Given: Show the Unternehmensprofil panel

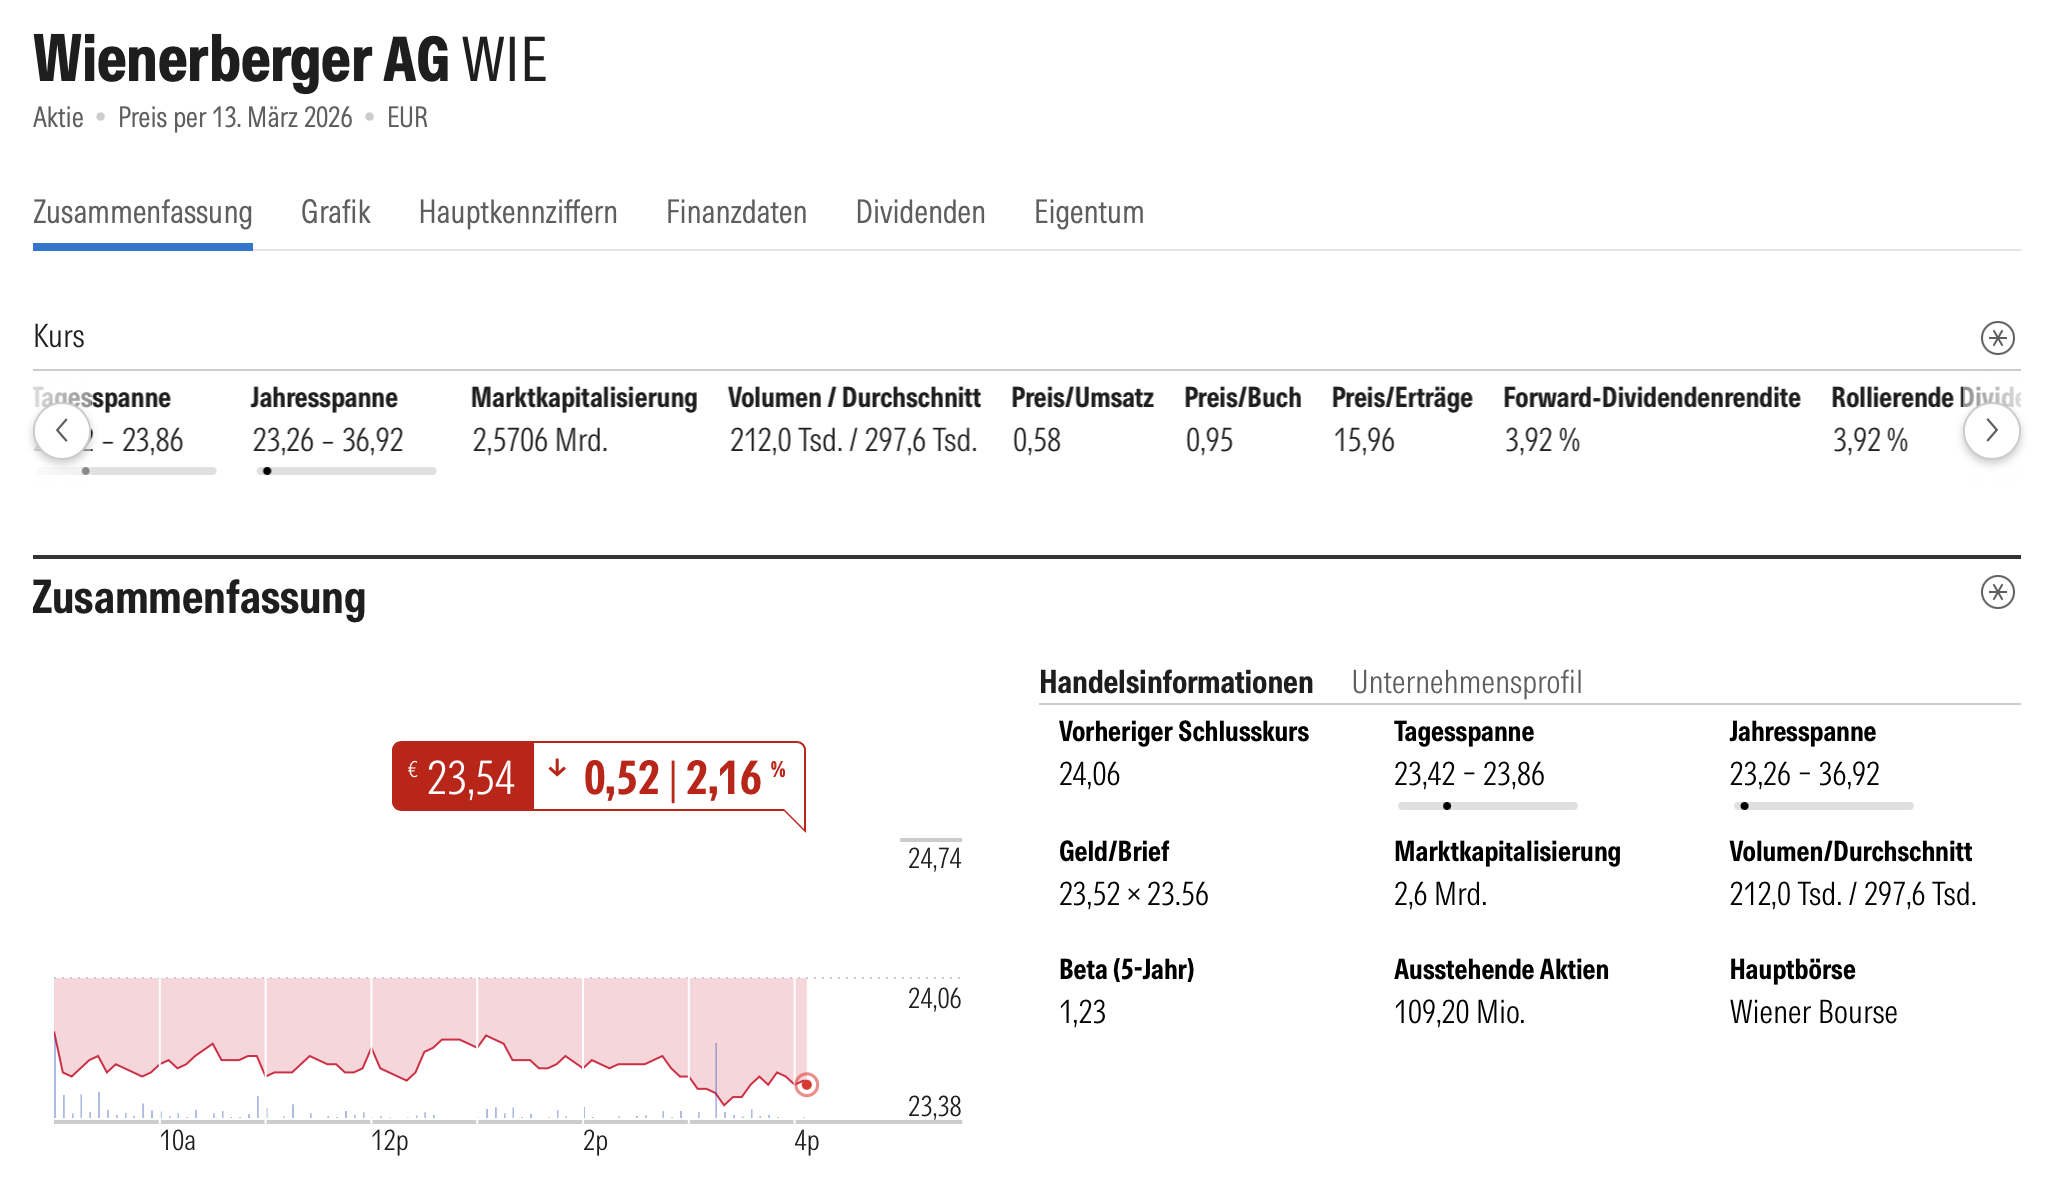Looking at the screenshot, I should coord(1466,682).
